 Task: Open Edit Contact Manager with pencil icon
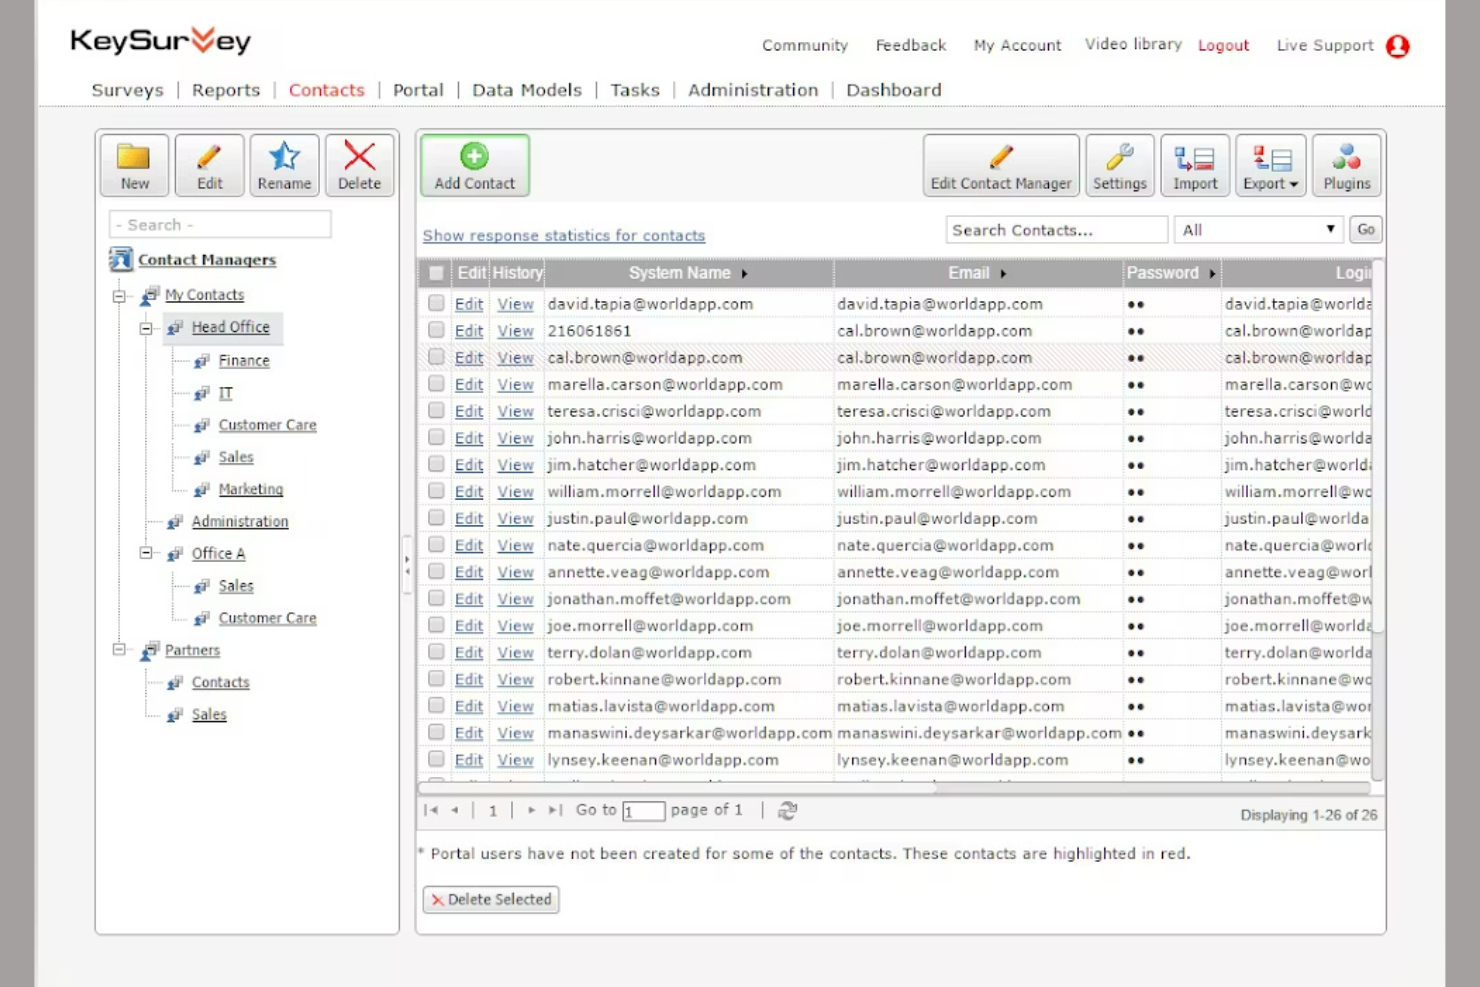(x=1000, y=165)
